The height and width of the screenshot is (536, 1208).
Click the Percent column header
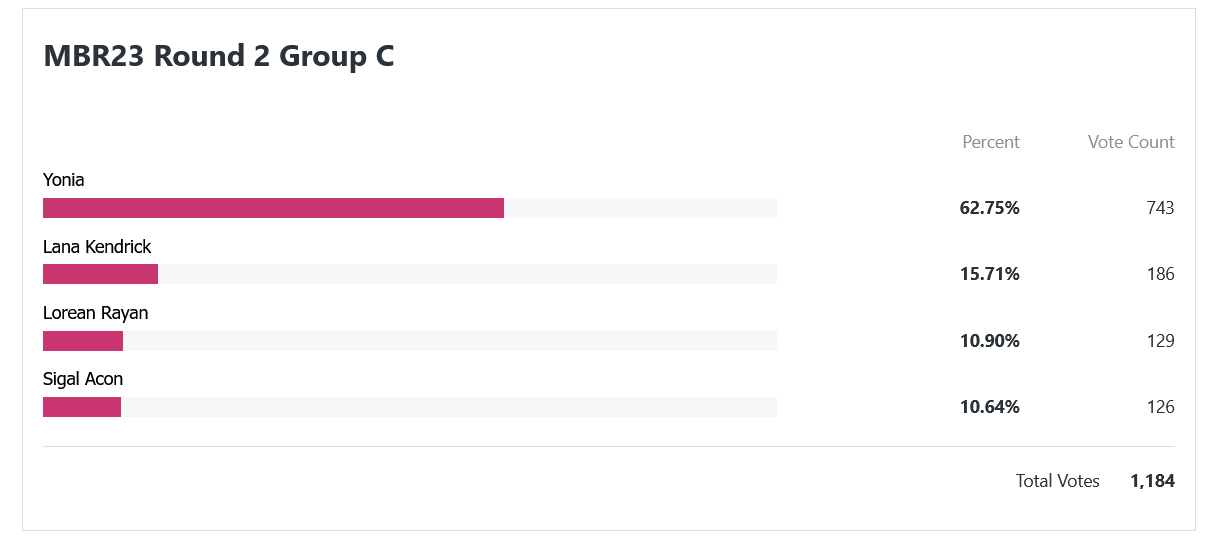tap(991, 142)
